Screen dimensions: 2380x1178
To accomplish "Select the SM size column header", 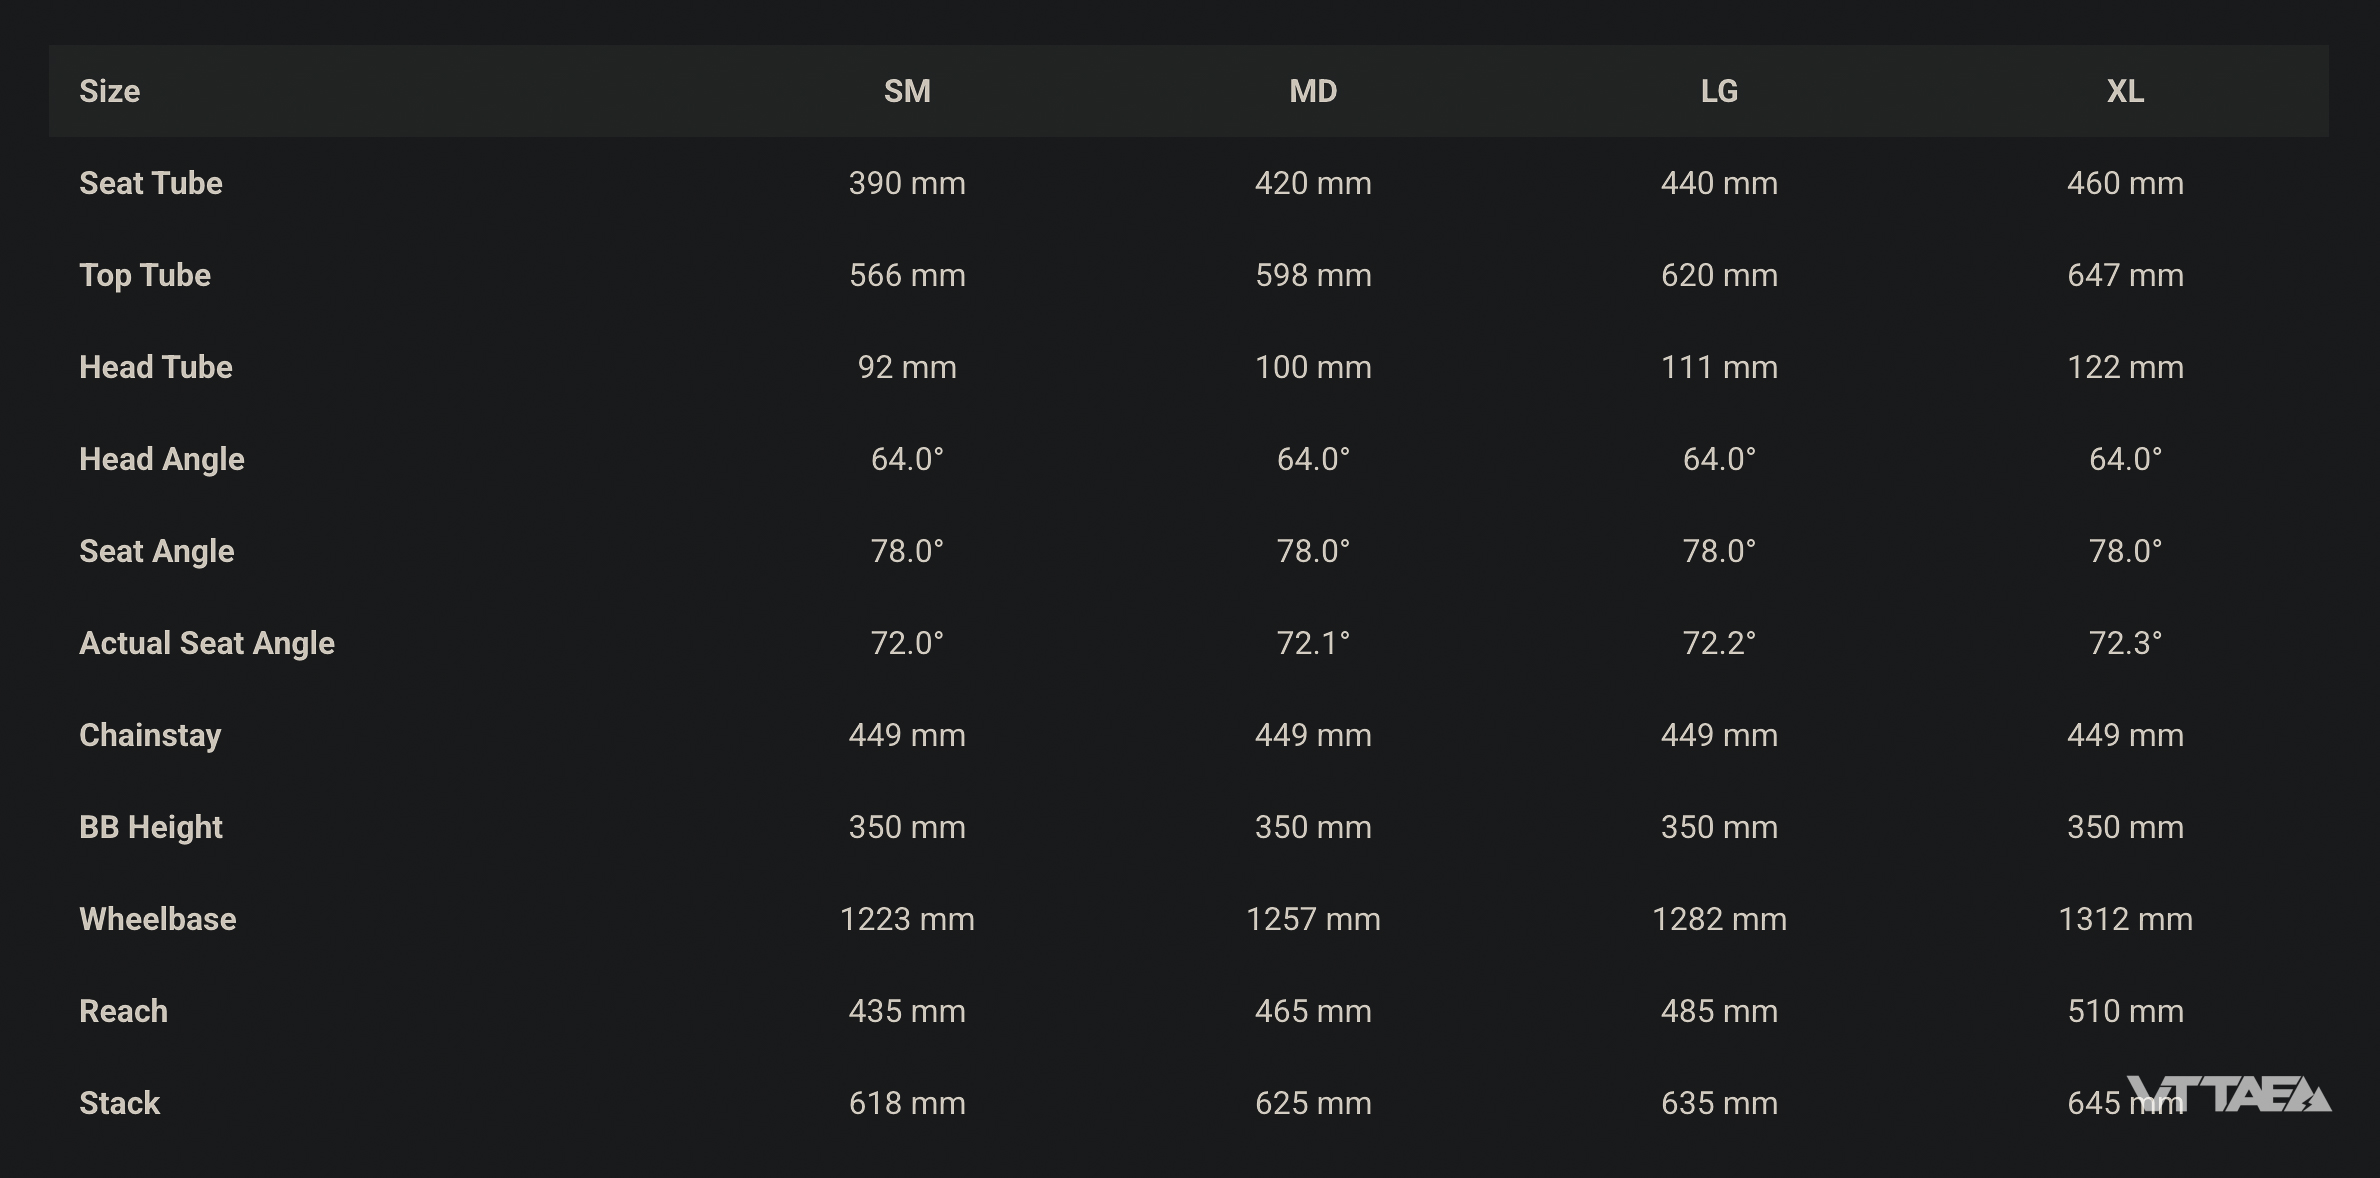I will 907,91.
